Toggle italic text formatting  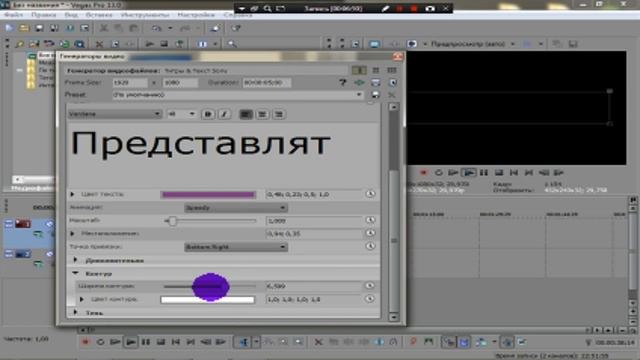(x=224, y=114)
